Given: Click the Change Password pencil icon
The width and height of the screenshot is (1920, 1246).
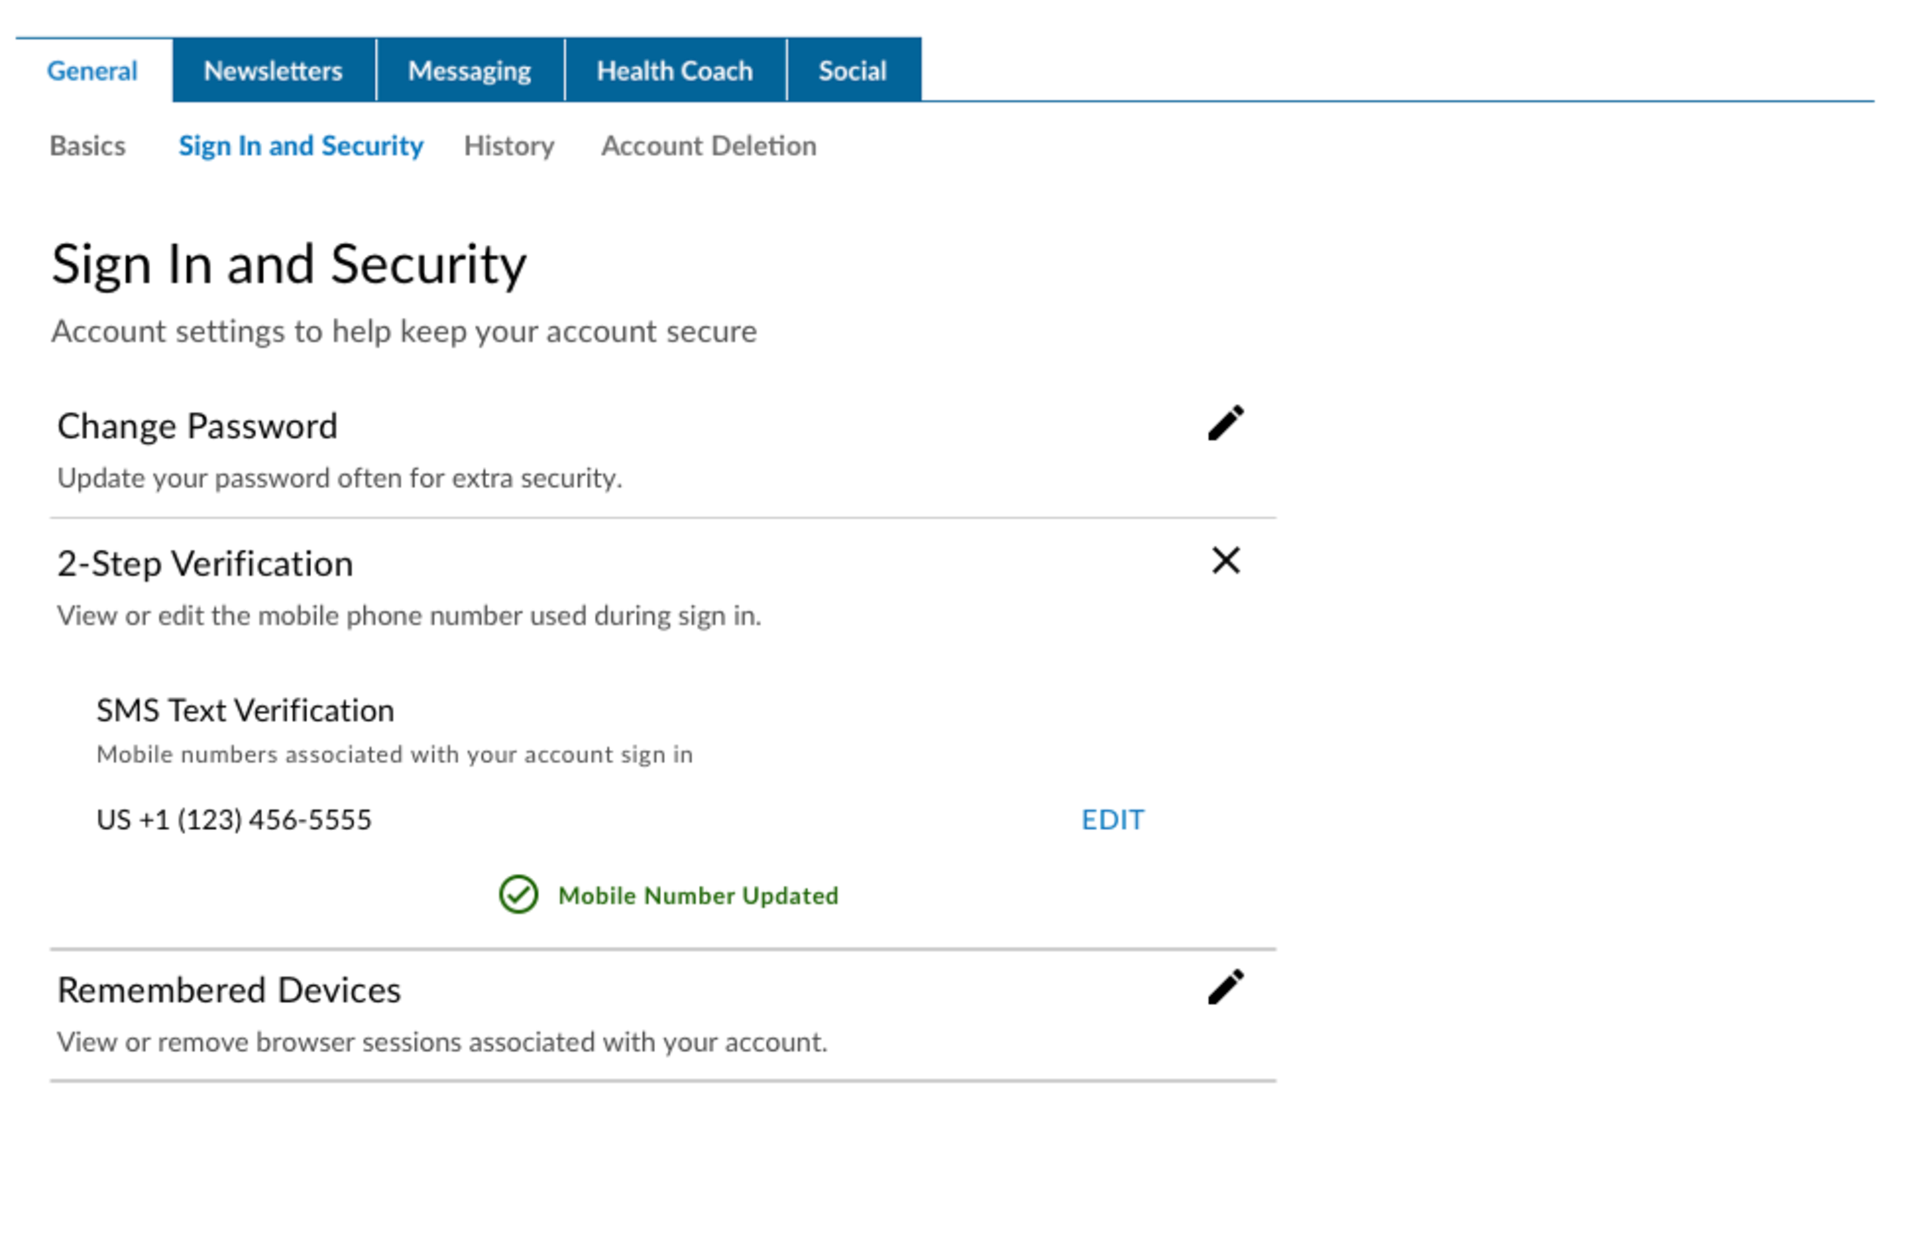Looking at the screenshot, I should pos(1225,423).
